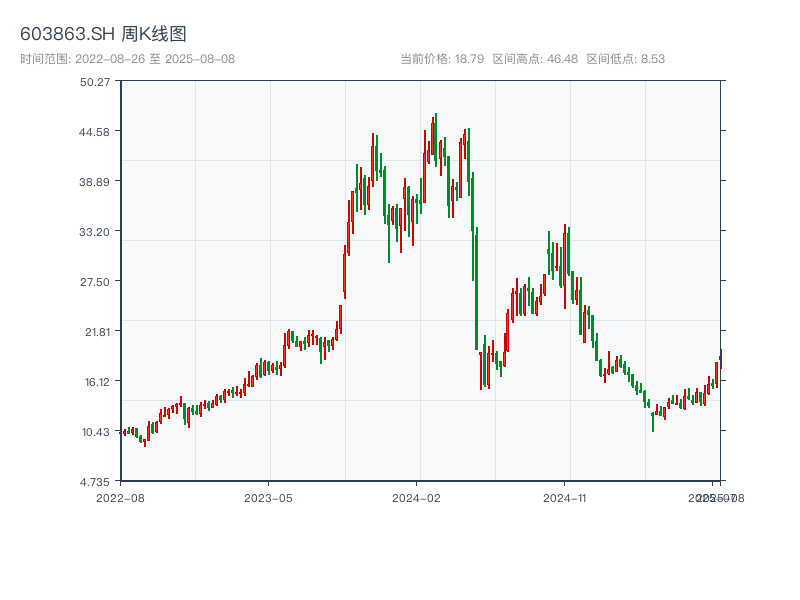Select the 时间范围 date range text
800x600 pixels.
(x=128, y=59)
